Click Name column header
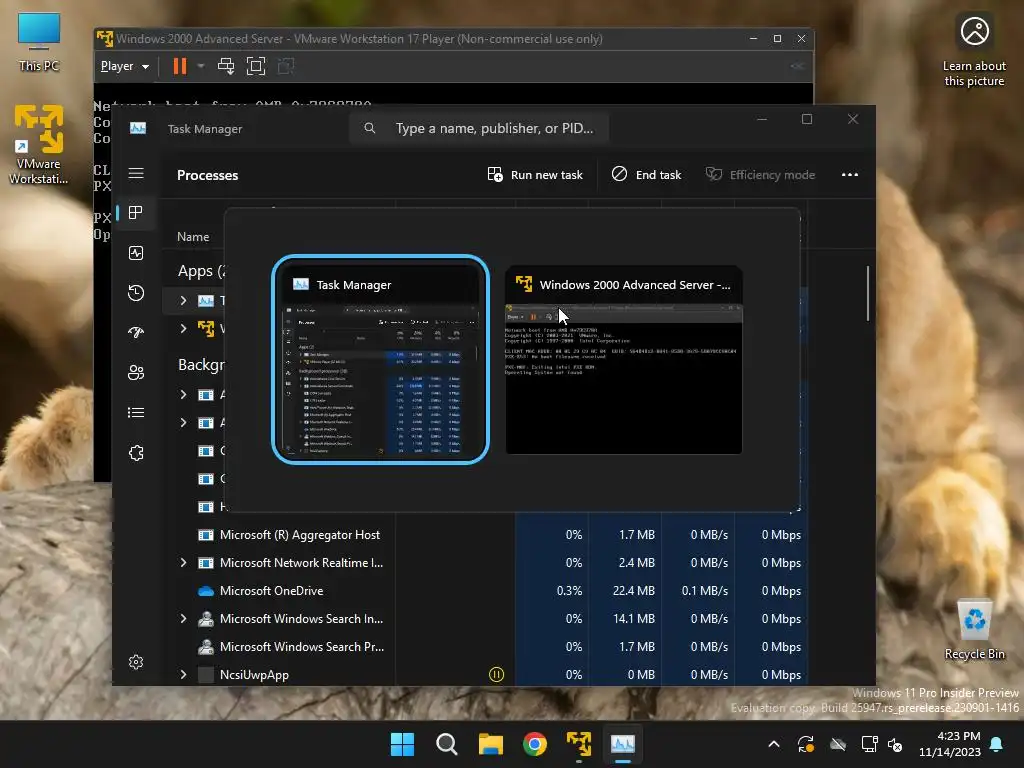The height and width of the screenshot is (768, 1024). click(193, 236)
